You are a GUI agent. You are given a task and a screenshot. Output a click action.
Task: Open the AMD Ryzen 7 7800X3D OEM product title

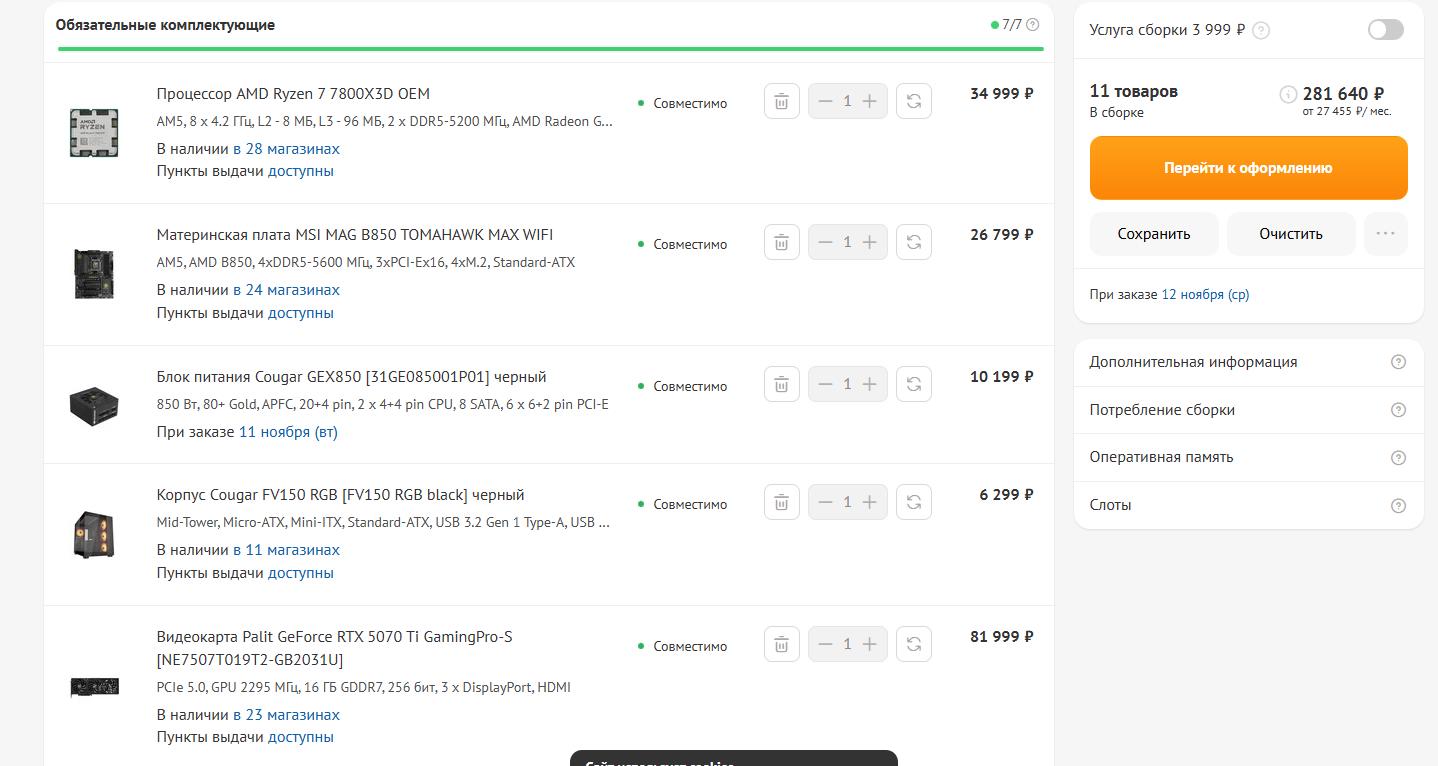point(293,94)
